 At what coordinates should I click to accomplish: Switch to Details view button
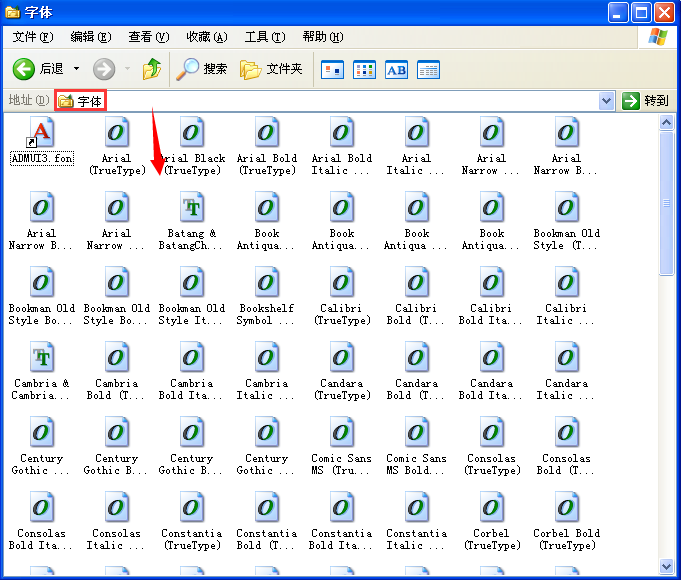tap(428, 70)
